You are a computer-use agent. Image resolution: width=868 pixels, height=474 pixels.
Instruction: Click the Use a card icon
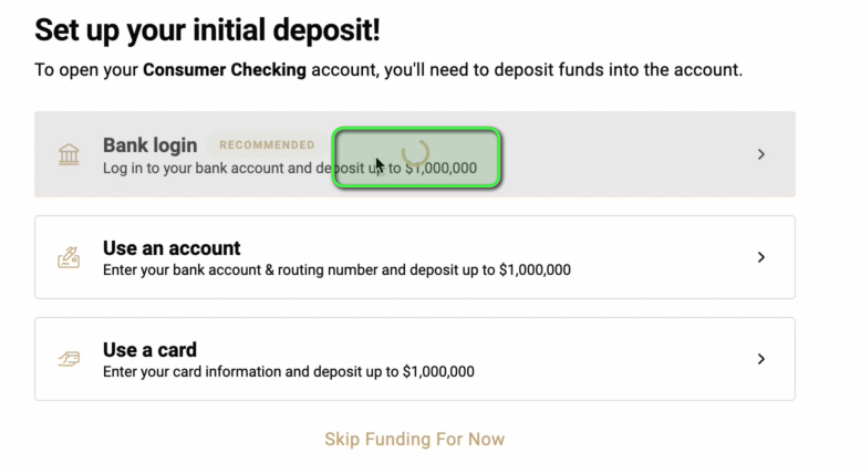(68, 360)
